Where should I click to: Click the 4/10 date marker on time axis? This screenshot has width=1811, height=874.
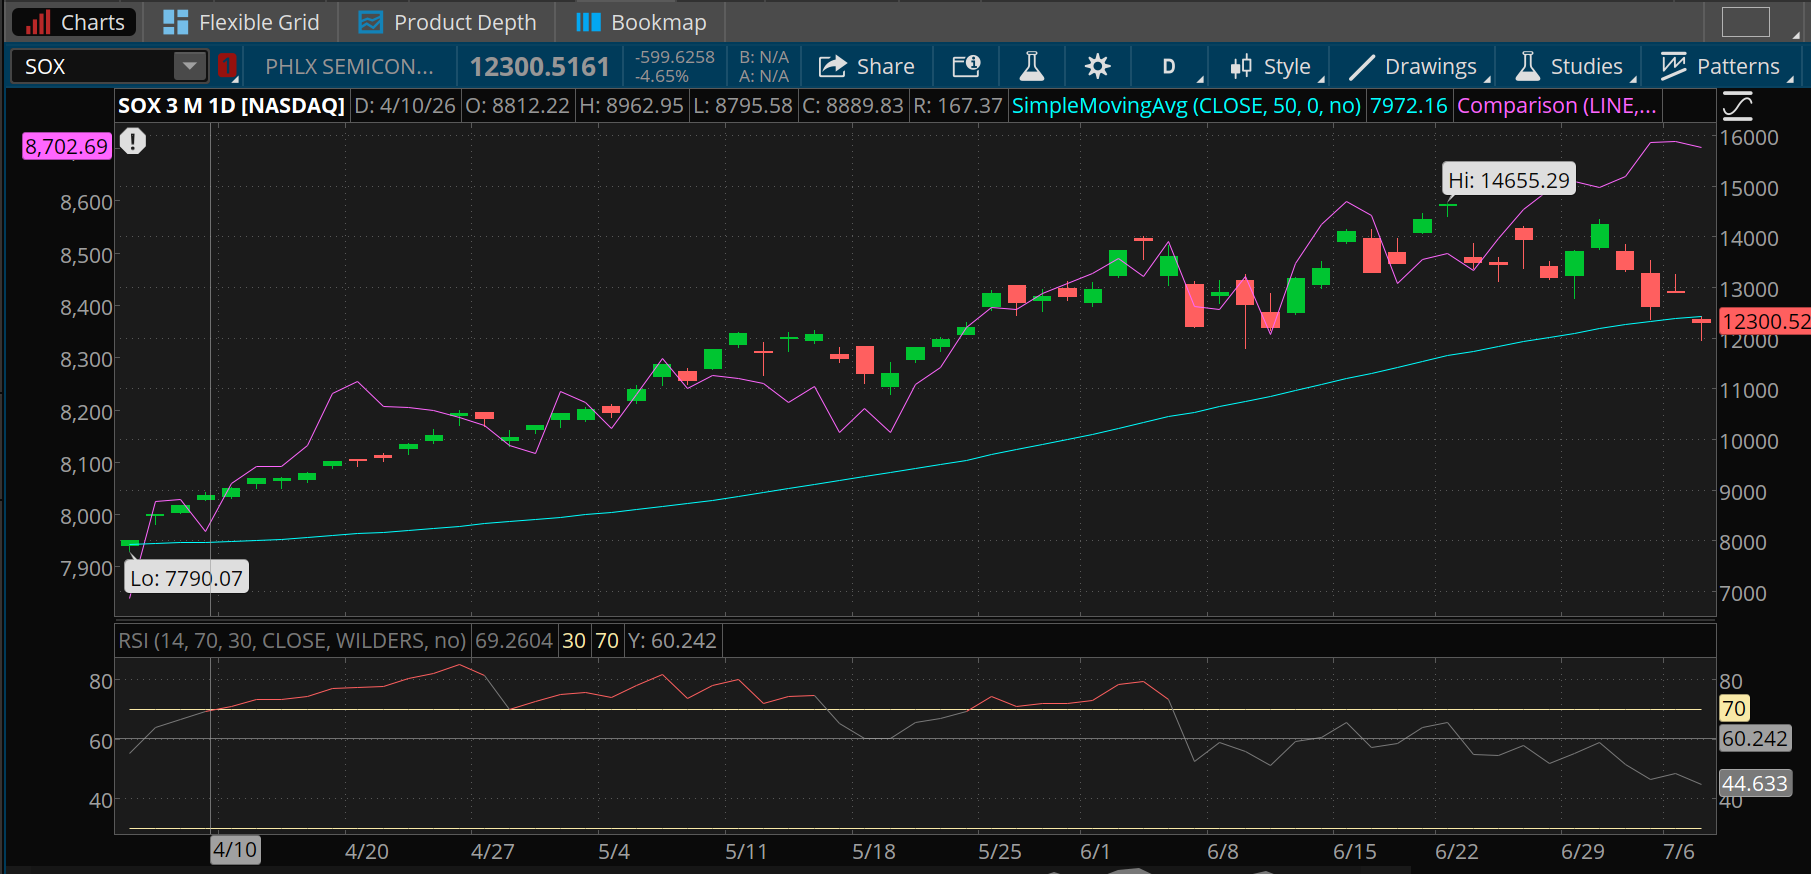pos(235,850)
